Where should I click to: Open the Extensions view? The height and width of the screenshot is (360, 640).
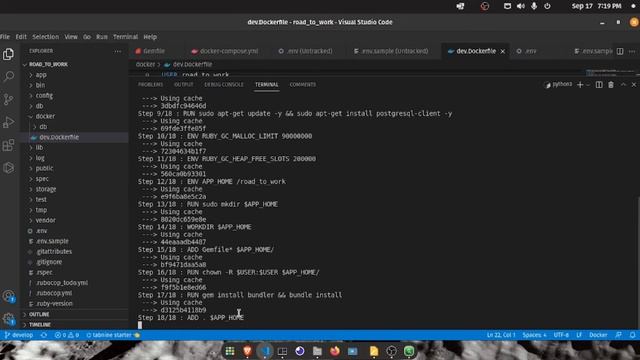point(9,145)
